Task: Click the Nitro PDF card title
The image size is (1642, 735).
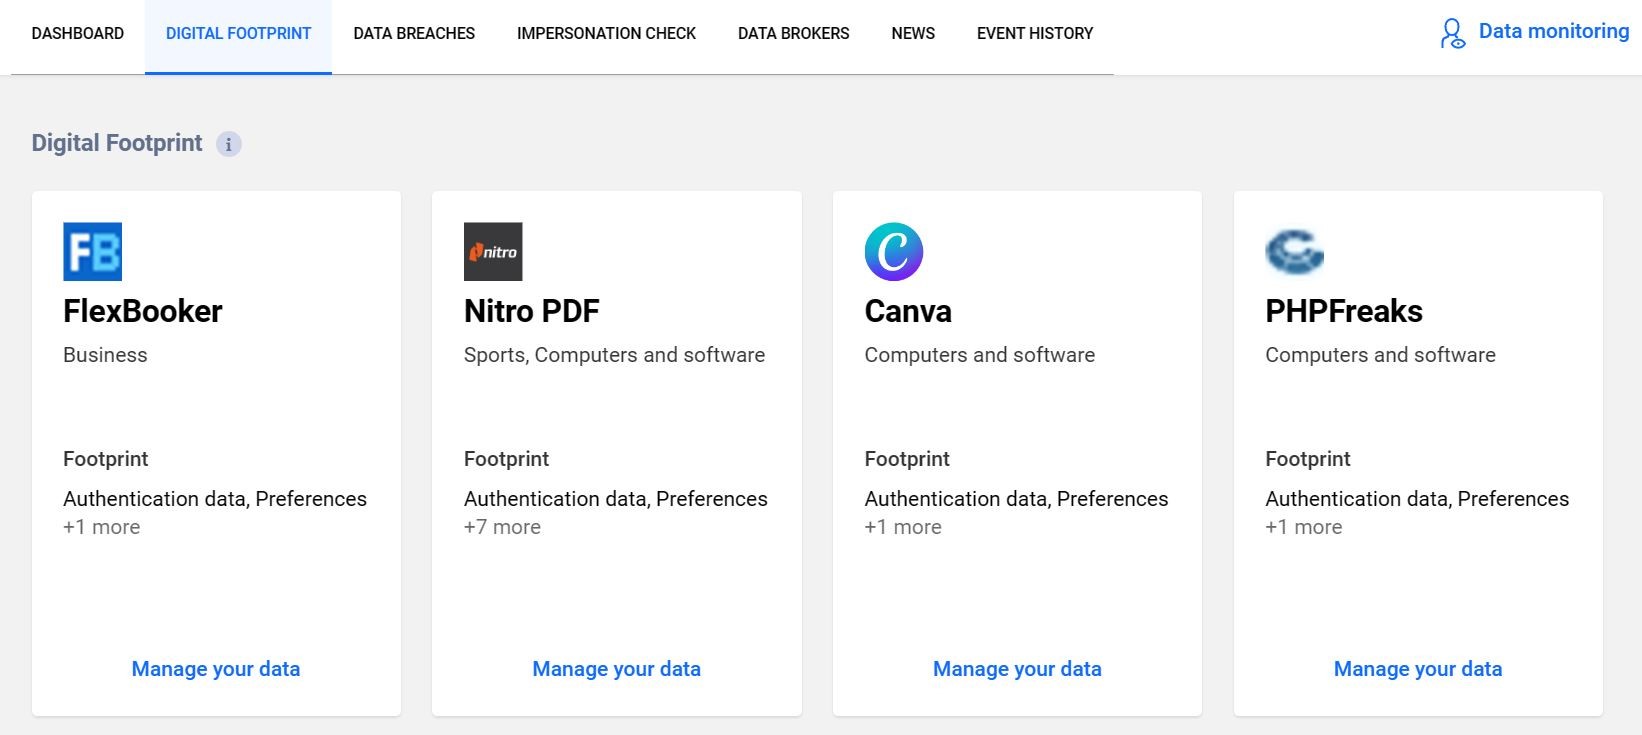Action: click(532, 311)
